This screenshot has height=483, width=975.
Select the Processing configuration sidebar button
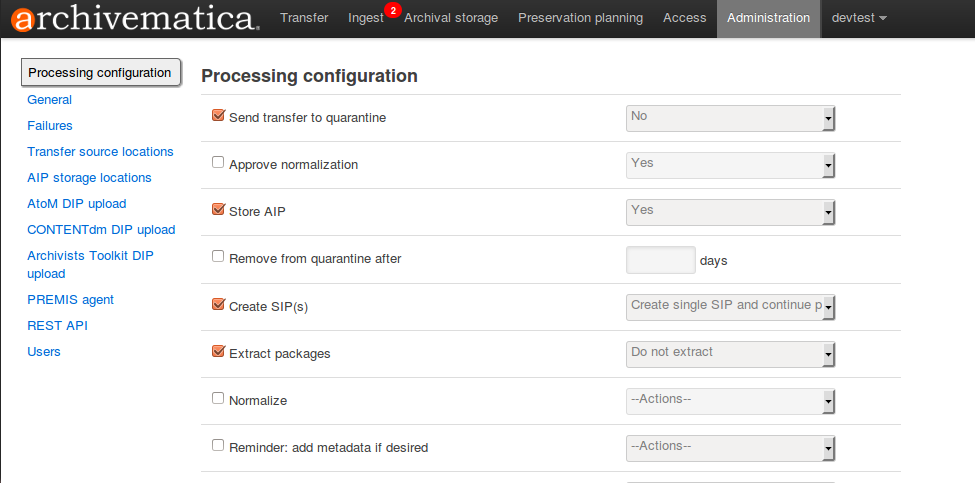point(100,72)
